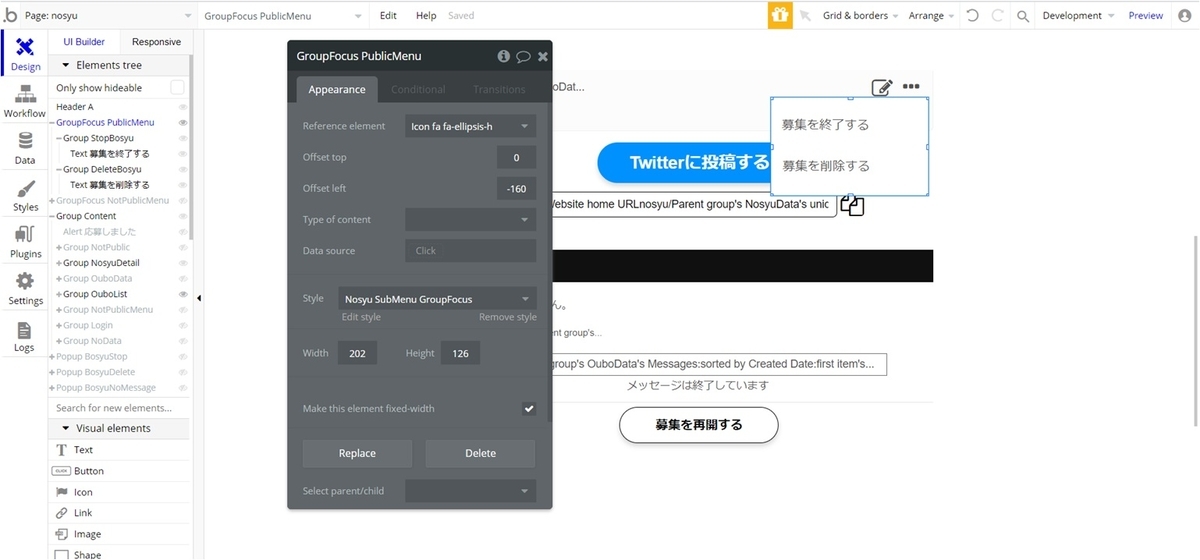Switch to the Responsive tab
1200x560 pixels.
(156, 42)
